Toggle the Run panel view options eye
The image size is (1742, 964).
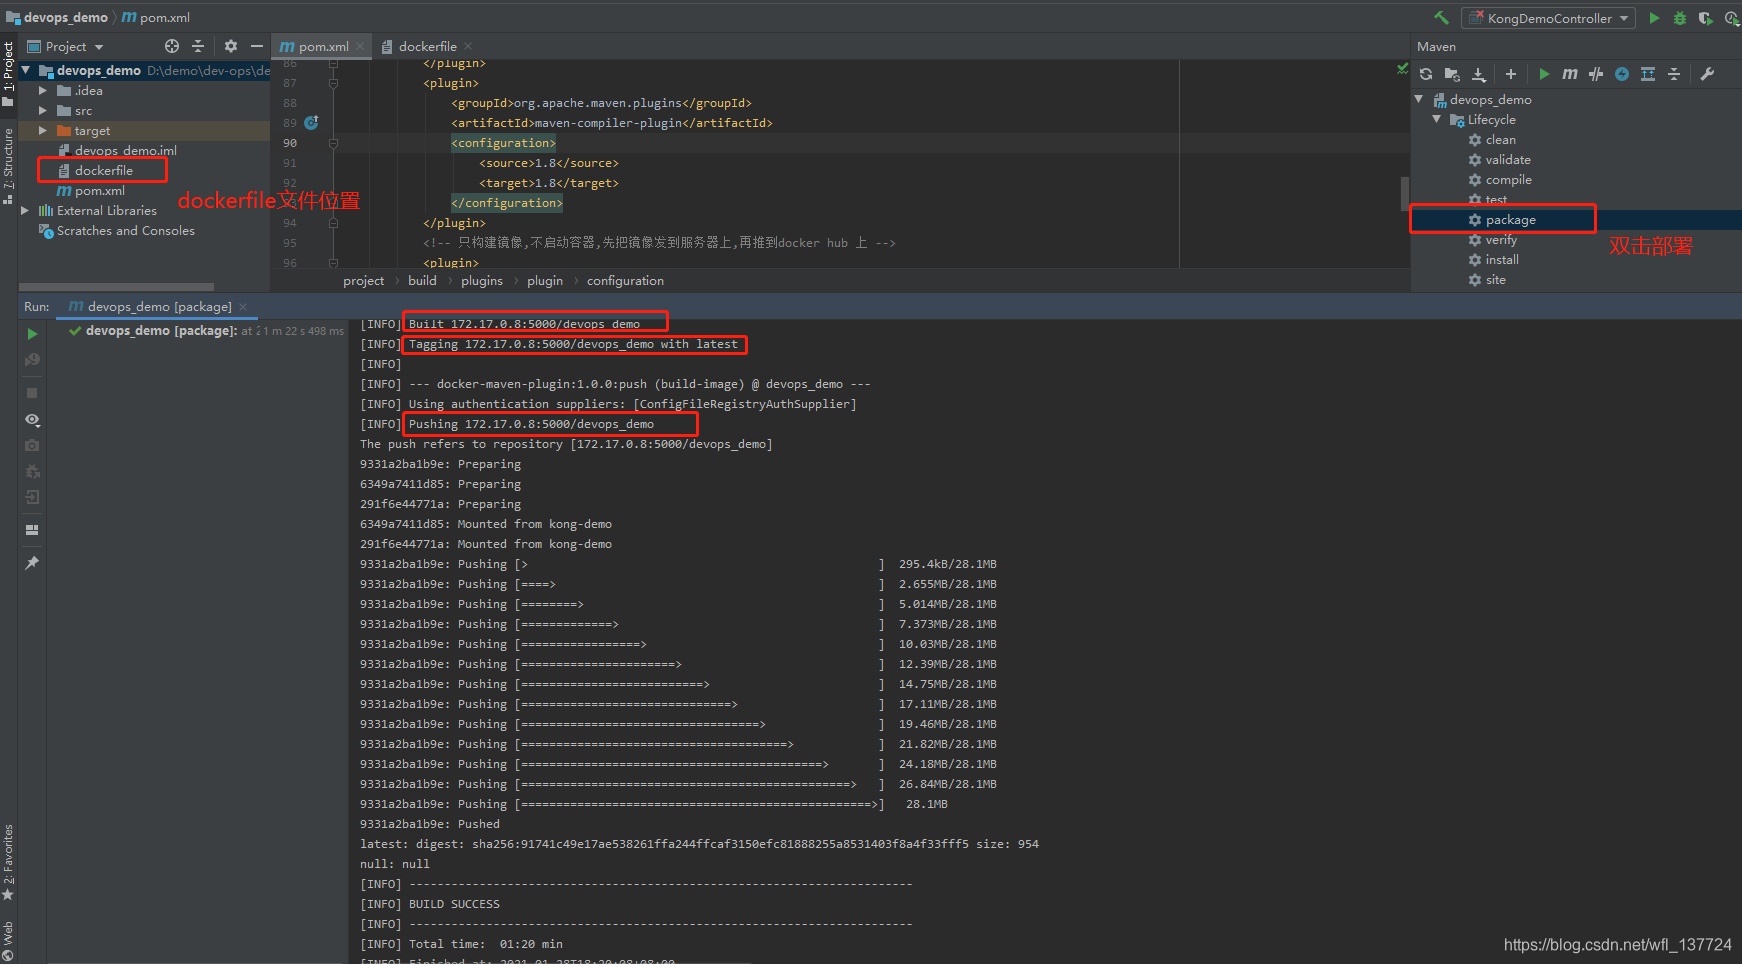(32, 419)
